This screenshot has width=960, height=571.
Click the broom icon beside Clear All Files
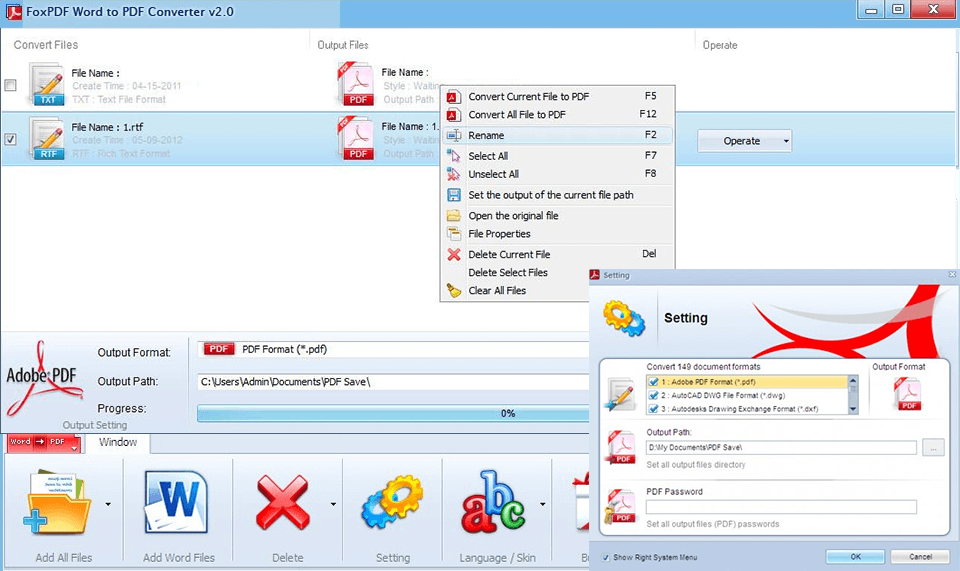coord(454,290)
